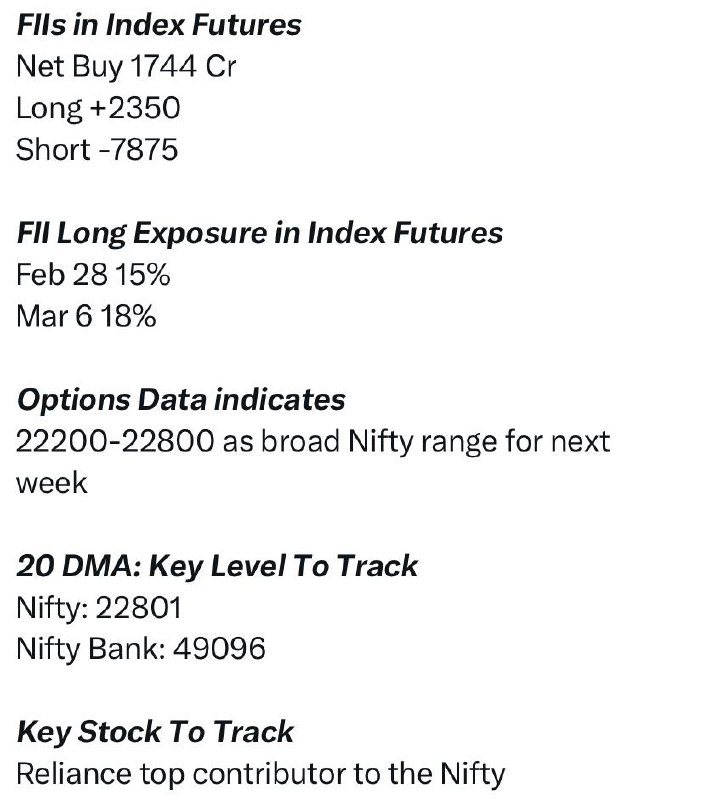Screen dimensions: 704x800
Task: Click the number 49096
Action: pyautogui.click(x=219, y=649)
